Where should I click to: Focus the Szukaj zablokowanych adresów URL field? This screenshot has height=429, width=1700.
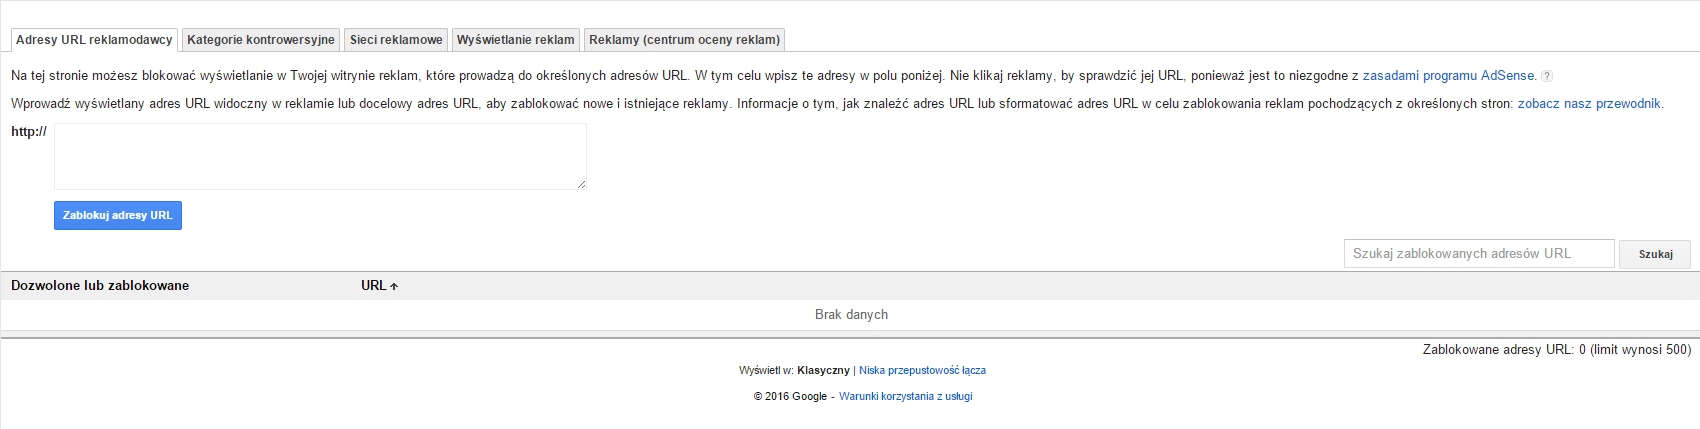[x=1479, y=254]
